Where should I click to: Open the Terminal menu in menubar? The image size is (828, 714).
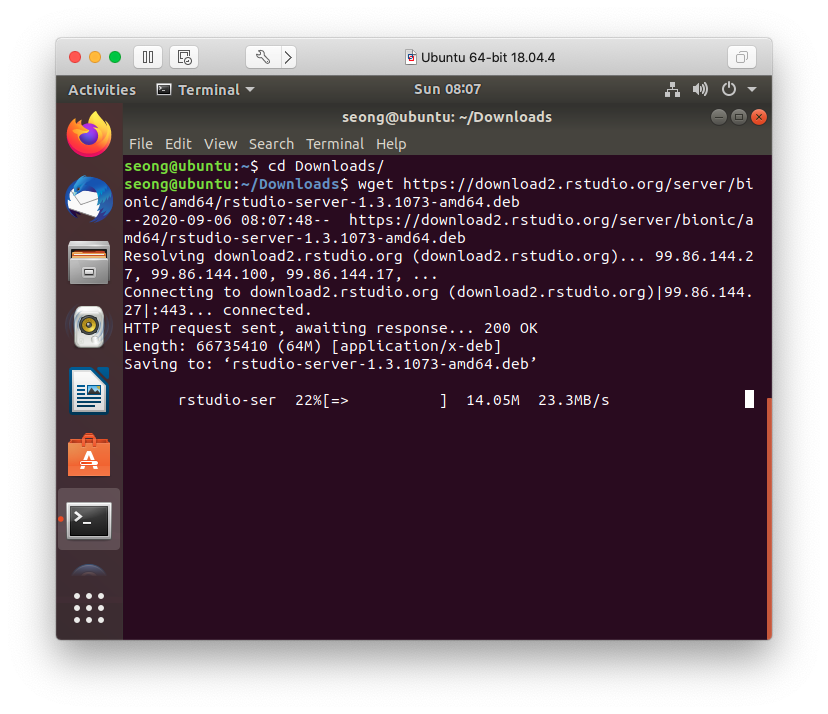(x=335, y=144)
